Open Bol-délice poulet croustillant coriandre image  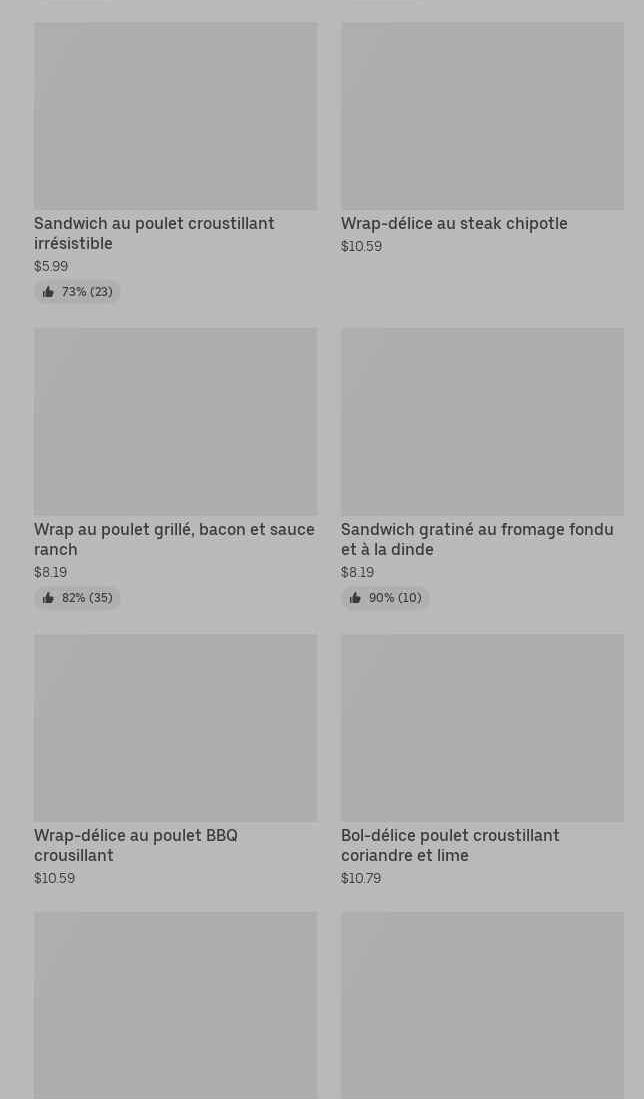(x=482, y=728)
